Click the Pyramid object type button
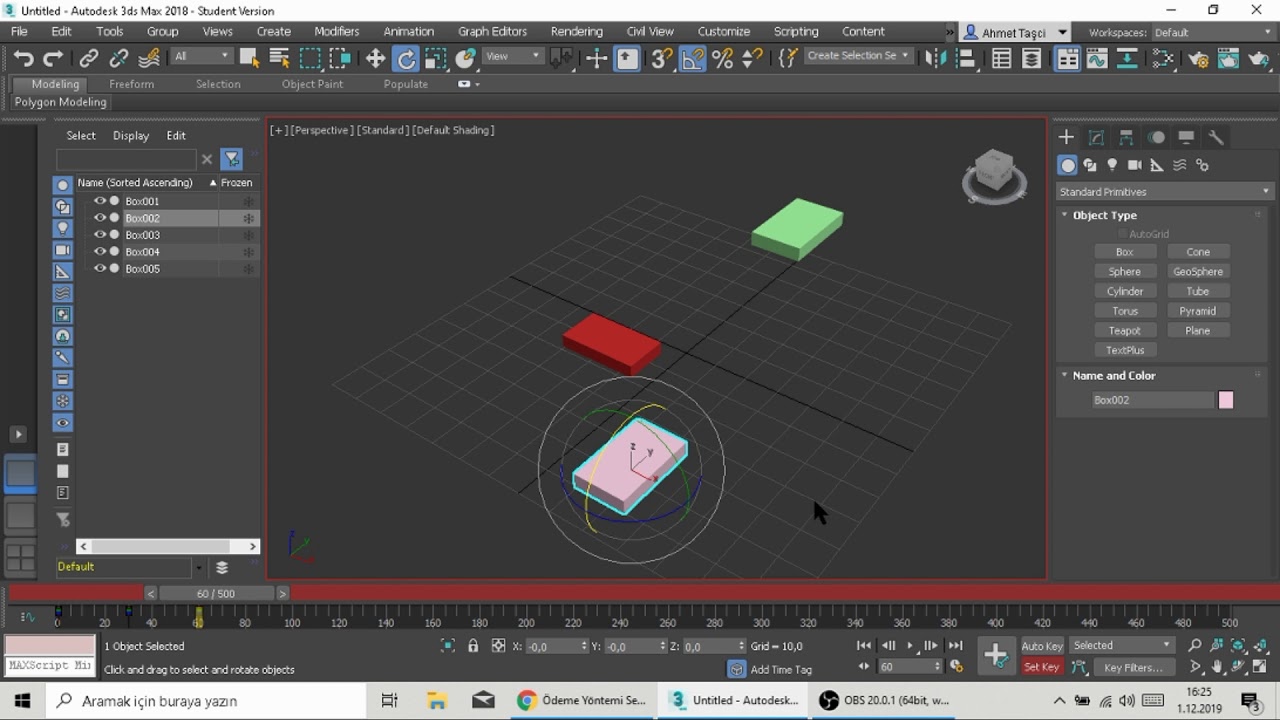The image size is (1280, 720). (x=1198, y=311)
